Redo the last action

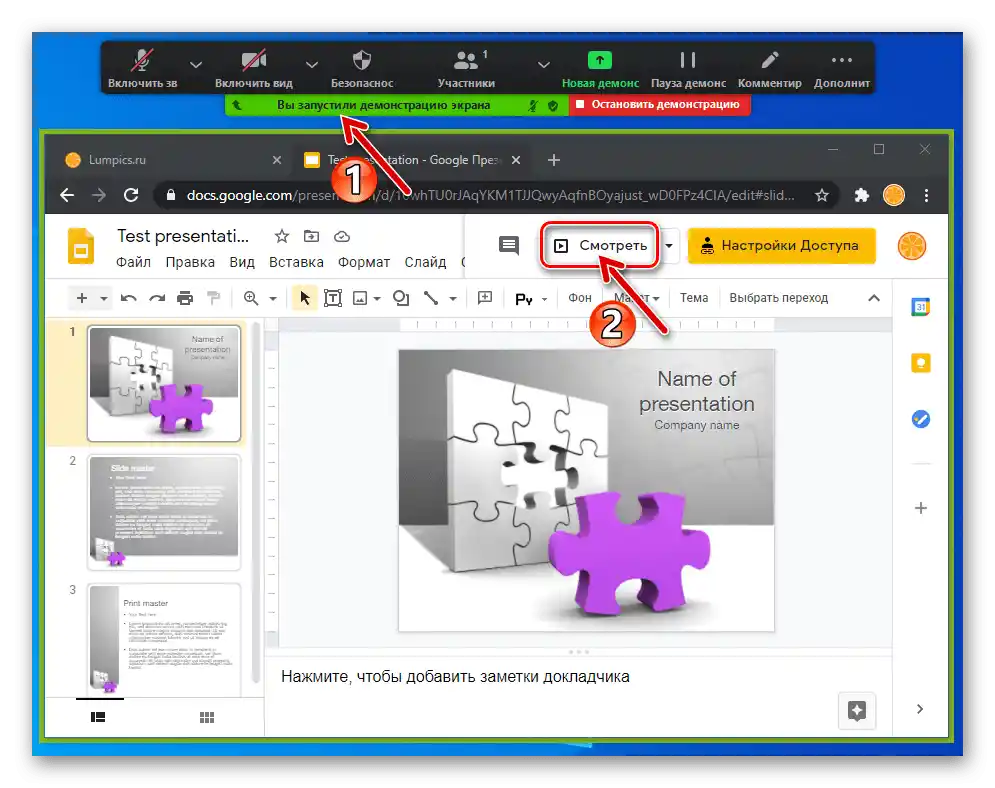click(157, 298)
